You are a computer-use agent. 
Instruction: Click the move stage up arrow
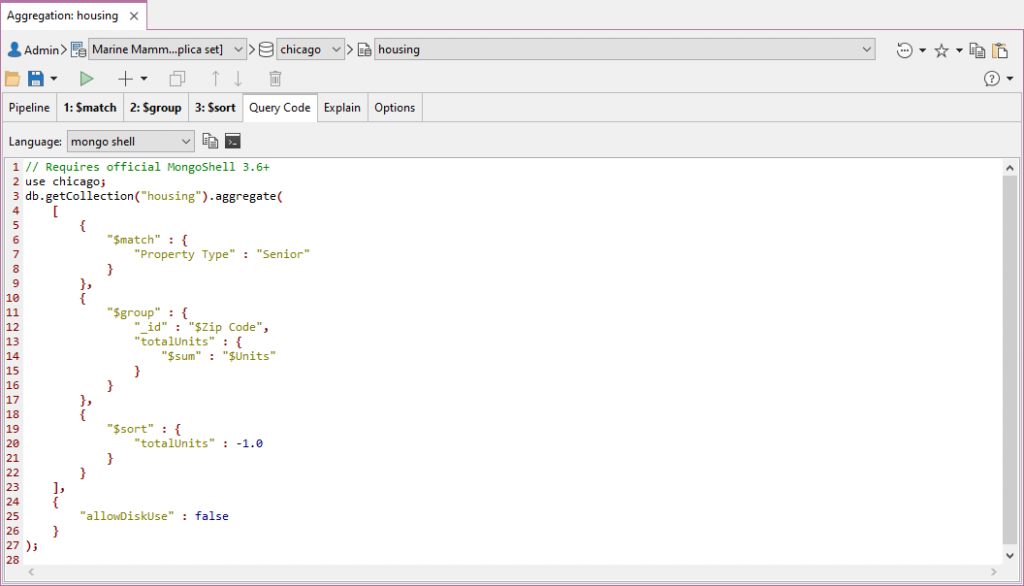pyautogui.click(x=215, y=78)
